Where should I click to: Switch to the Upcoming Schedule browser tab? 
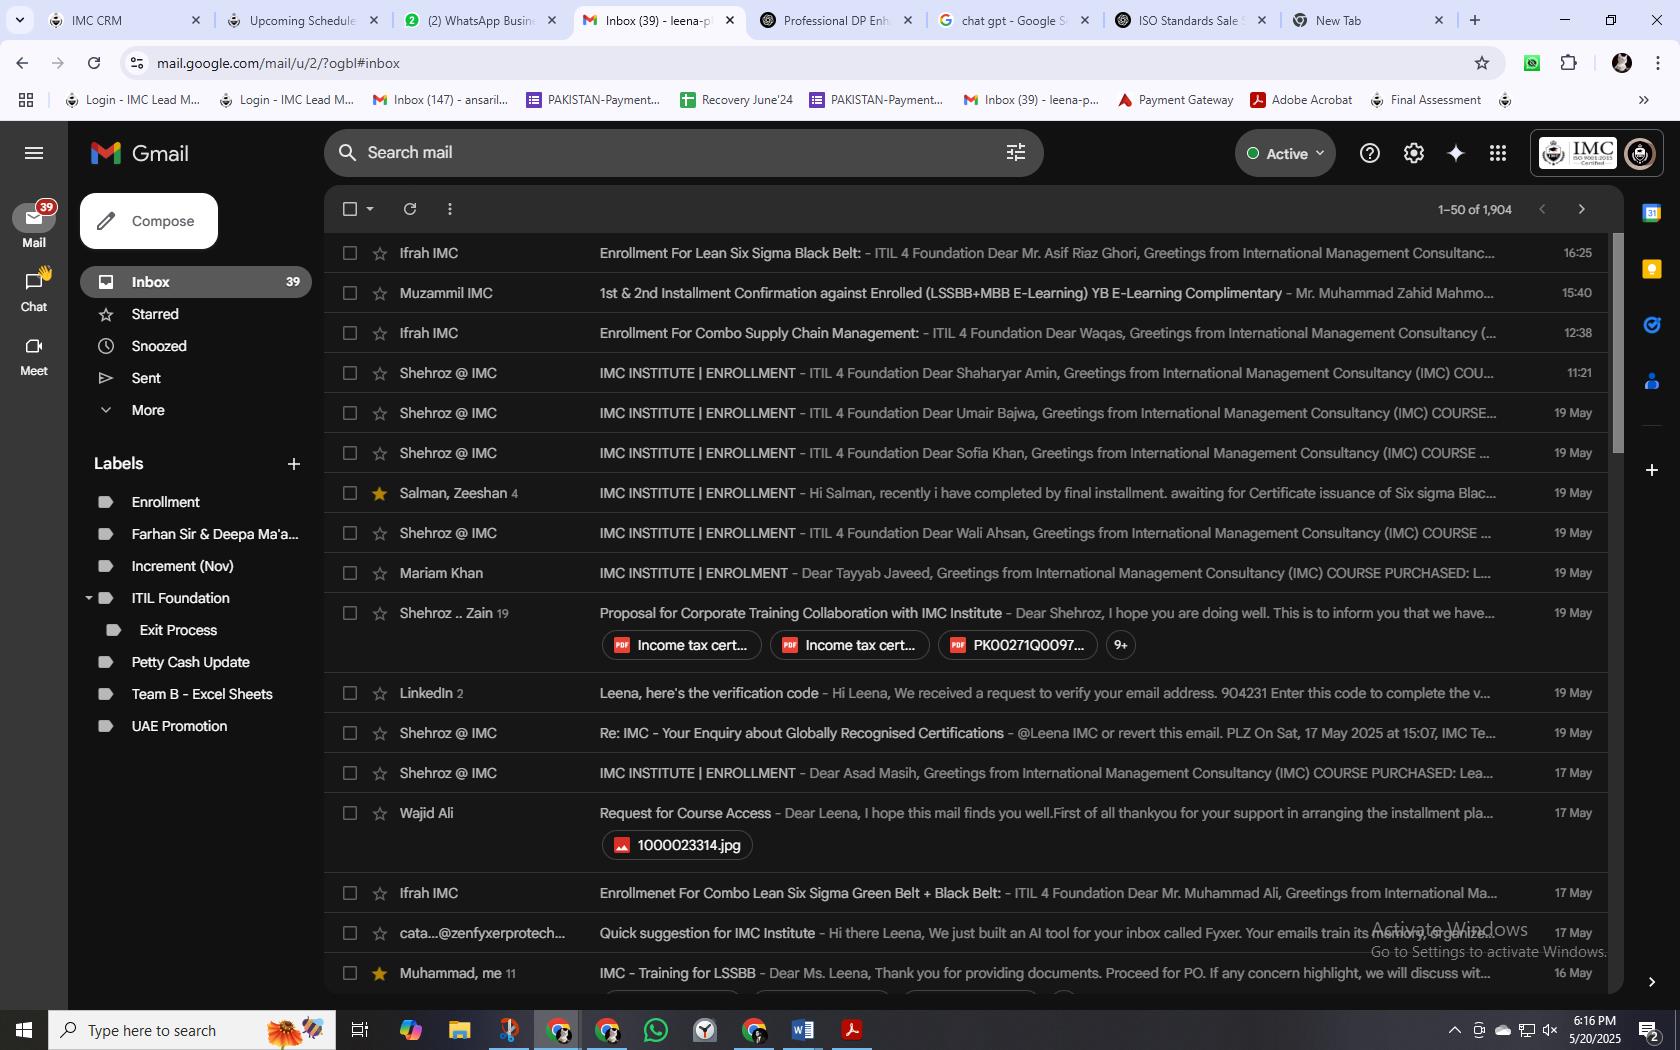coord(302,20)
